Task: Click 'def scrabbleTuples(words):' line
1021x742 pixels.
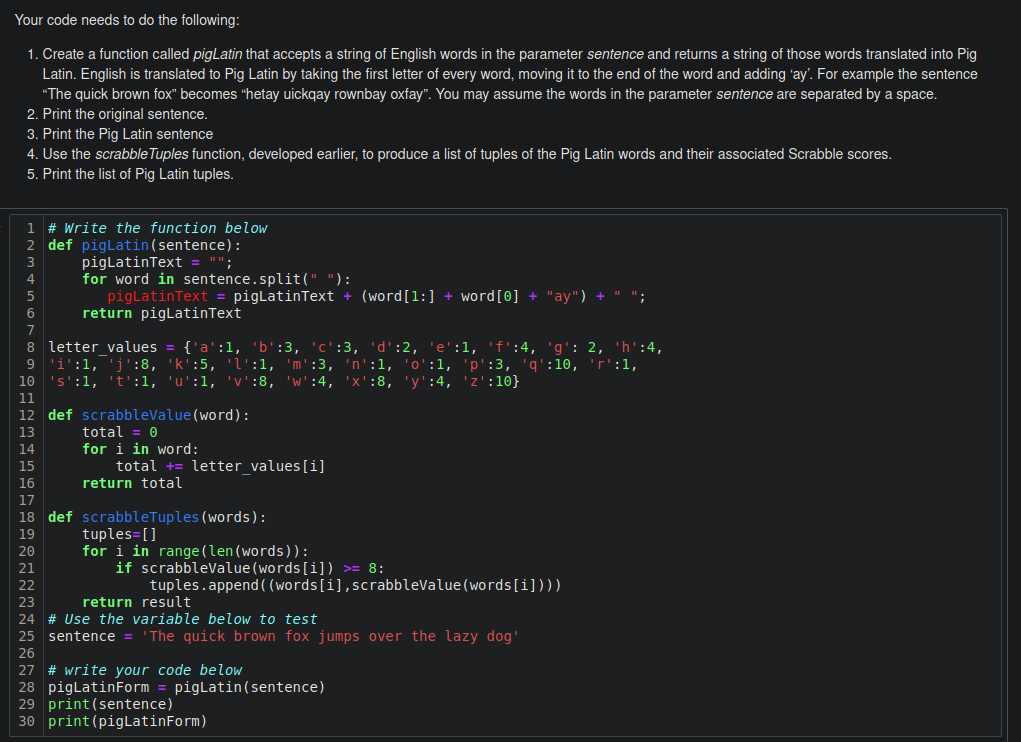Action: [158, 517]
